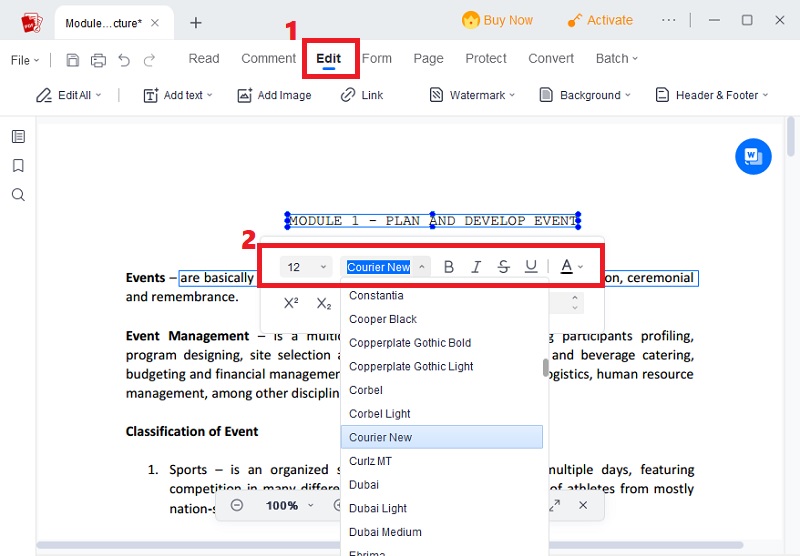Toggle Italic formatting
The image size is (800, 556).
[x=476, y=266]
